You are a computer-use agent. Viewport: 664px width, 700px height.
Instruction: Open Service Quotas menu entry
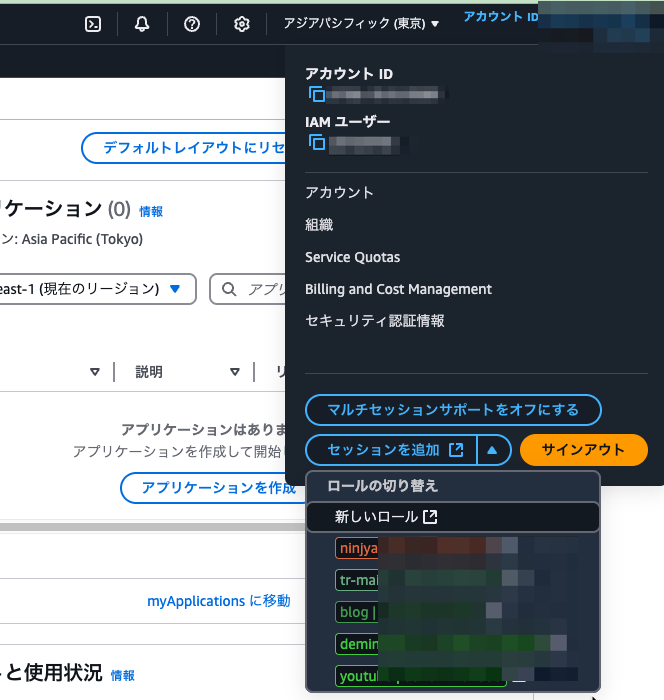tap(352, 257)
